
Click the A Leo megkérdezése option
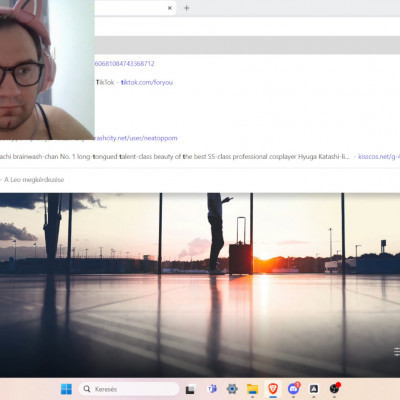[34, 180]
